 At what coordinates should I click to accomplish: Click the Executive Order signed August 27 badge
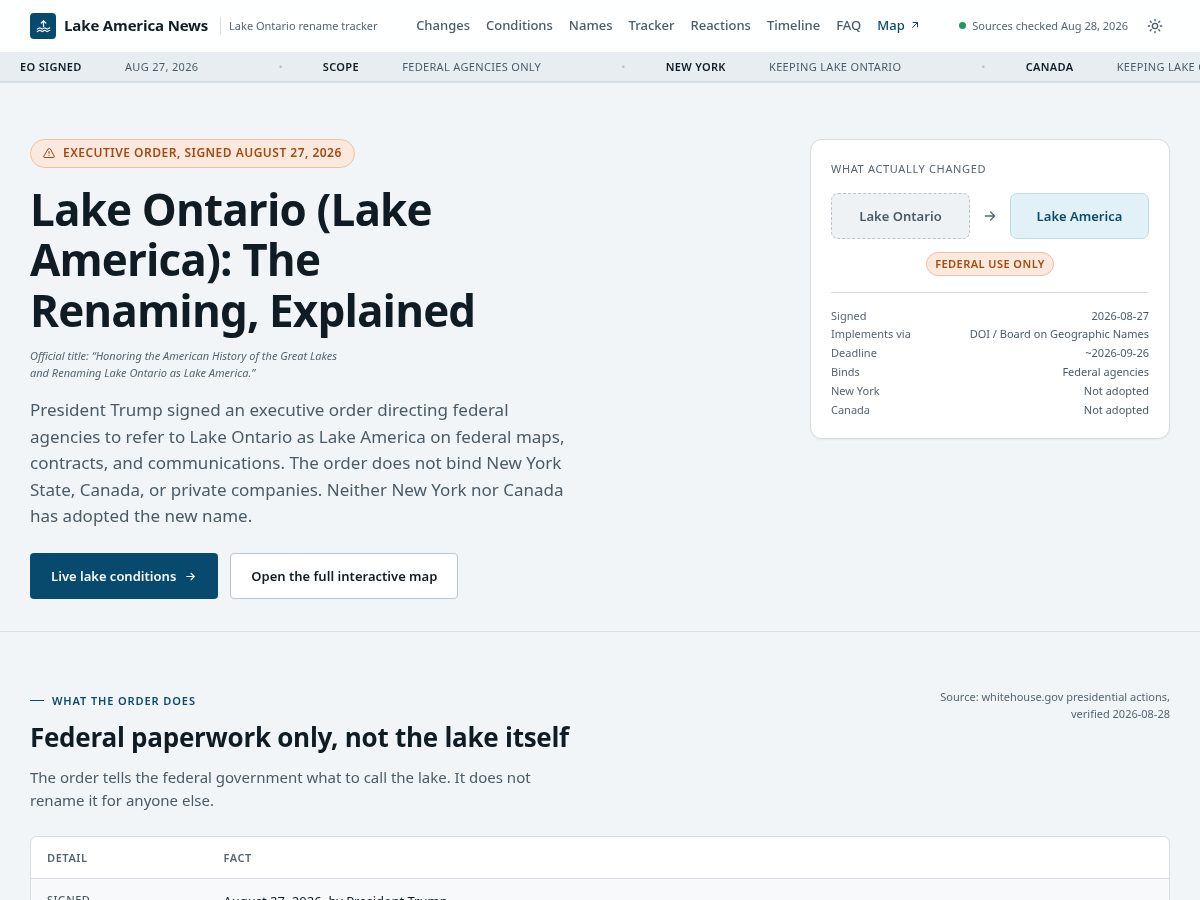tap(192, 153)
